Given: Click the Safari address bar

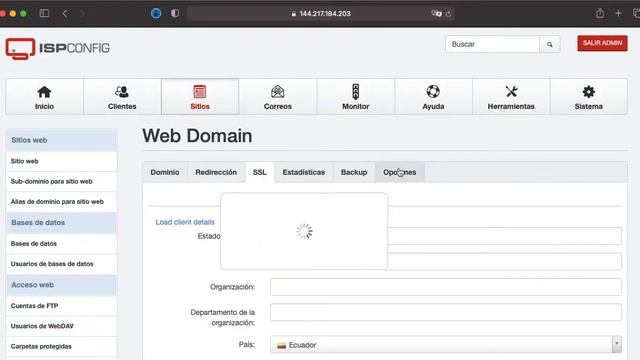Looking at the screenshot, I should [x=321, y=13].
